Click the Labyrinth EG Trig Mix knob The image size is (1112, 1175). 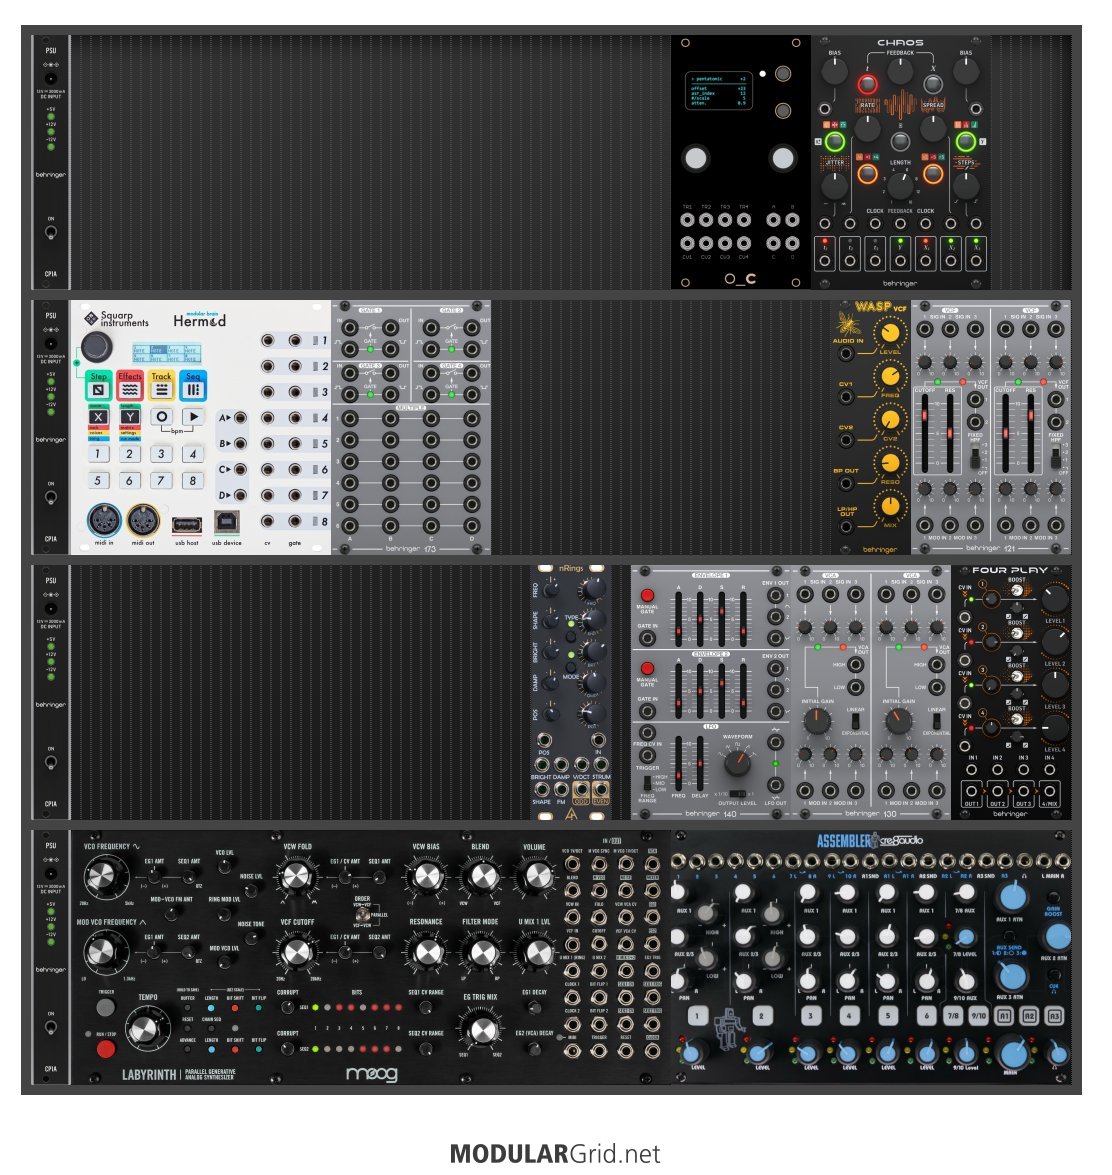point(482,1030)
